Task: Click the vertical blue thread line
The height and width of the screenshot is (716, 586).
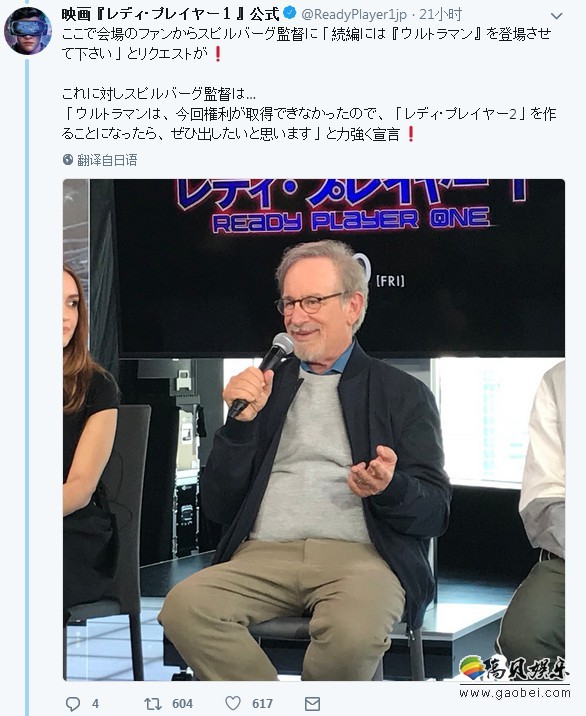Action: (27, 384)
